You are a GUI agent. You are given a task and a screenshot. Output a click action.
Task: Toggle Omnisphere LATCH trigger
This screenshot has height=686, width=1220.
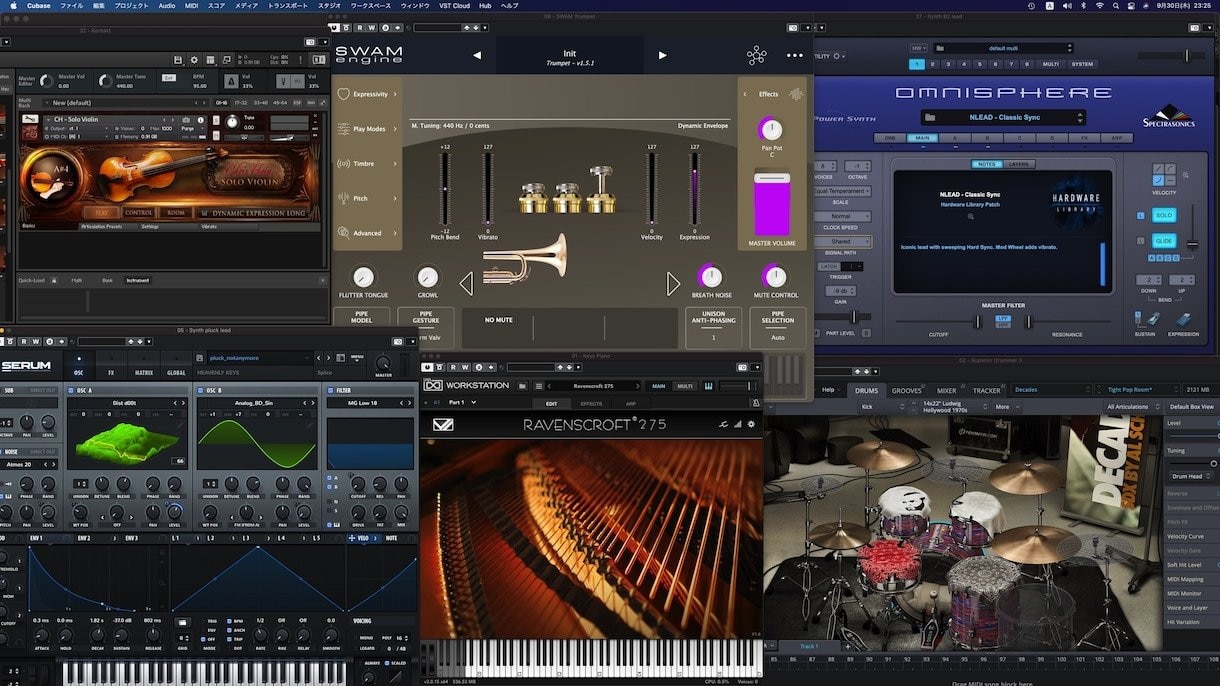829,266
